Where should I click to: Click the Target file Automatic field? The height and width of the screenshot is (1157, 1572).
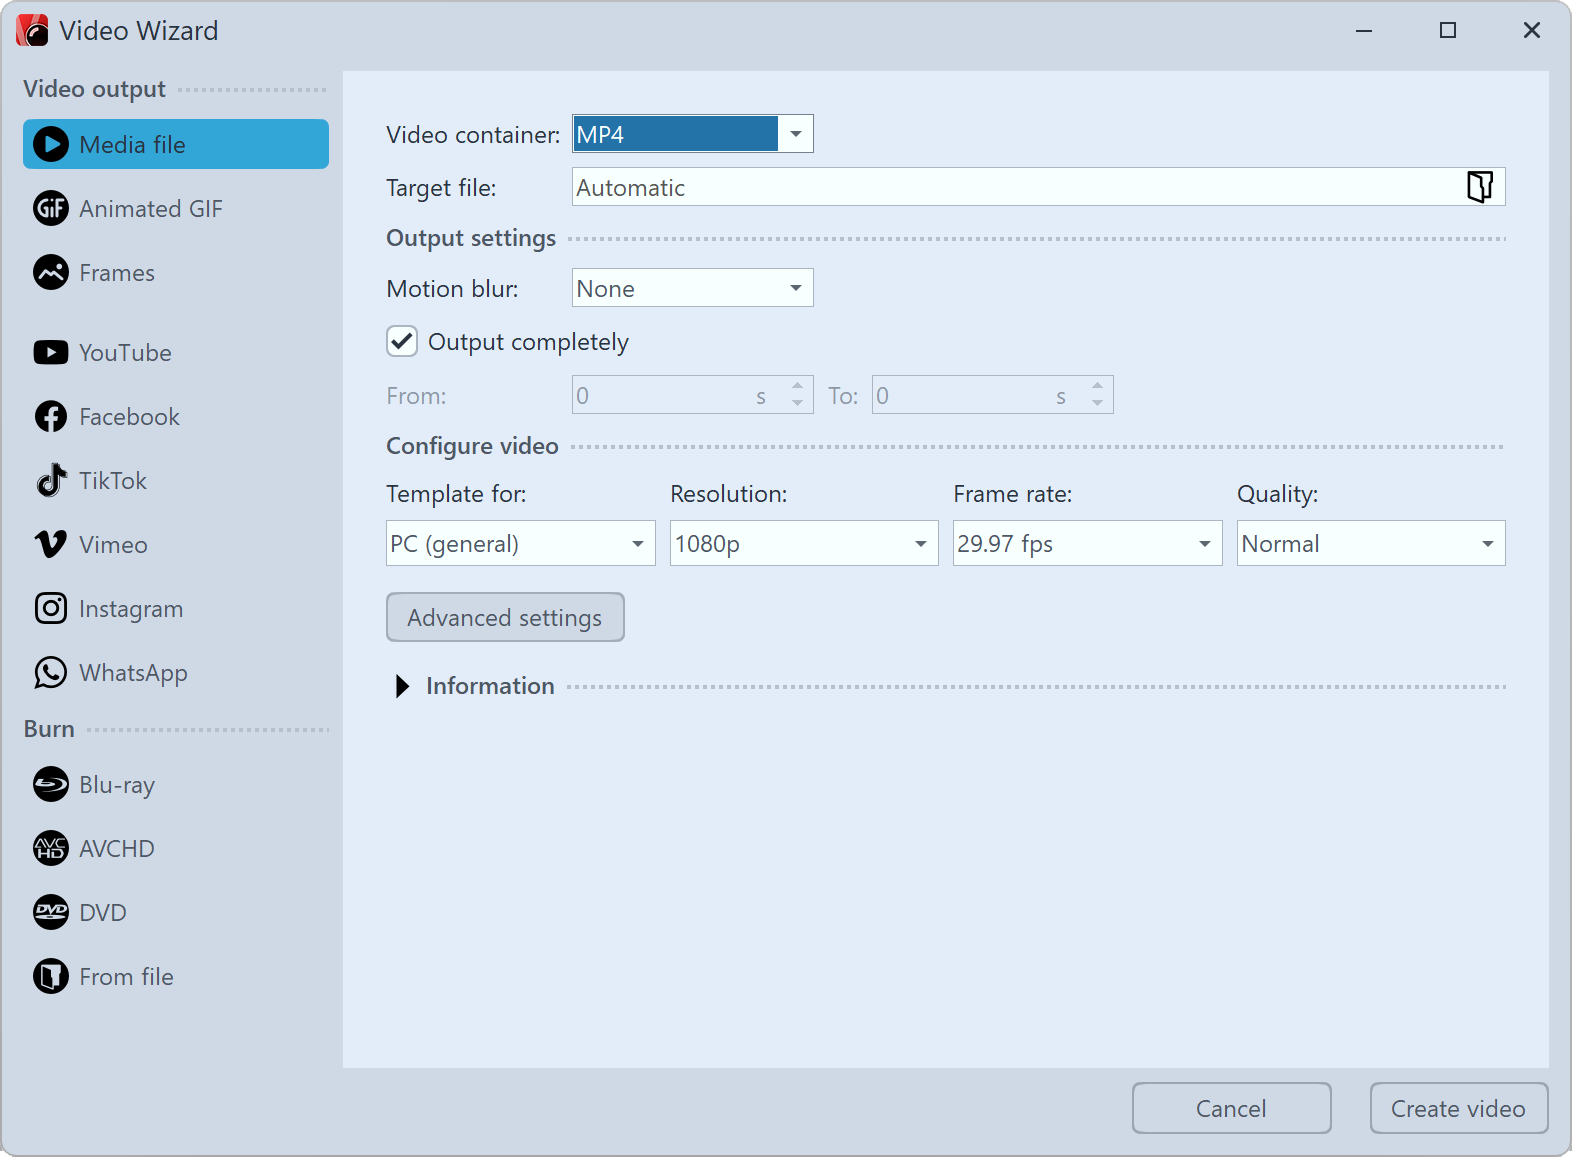pyautogui.click(x=1039, y=186)
